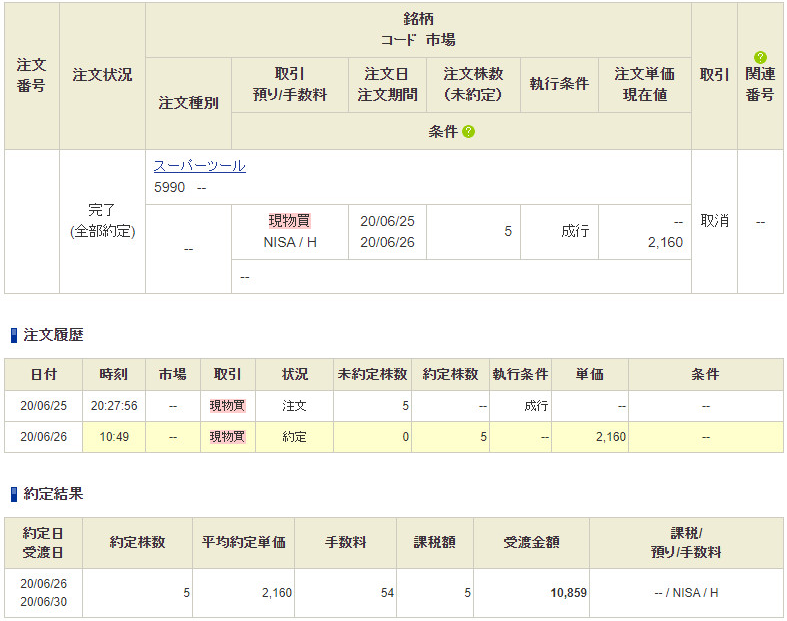Click the 注文履歴 section heading
Image resolution: width=787 pixels, height=621 pixels.
coord(53,335)
